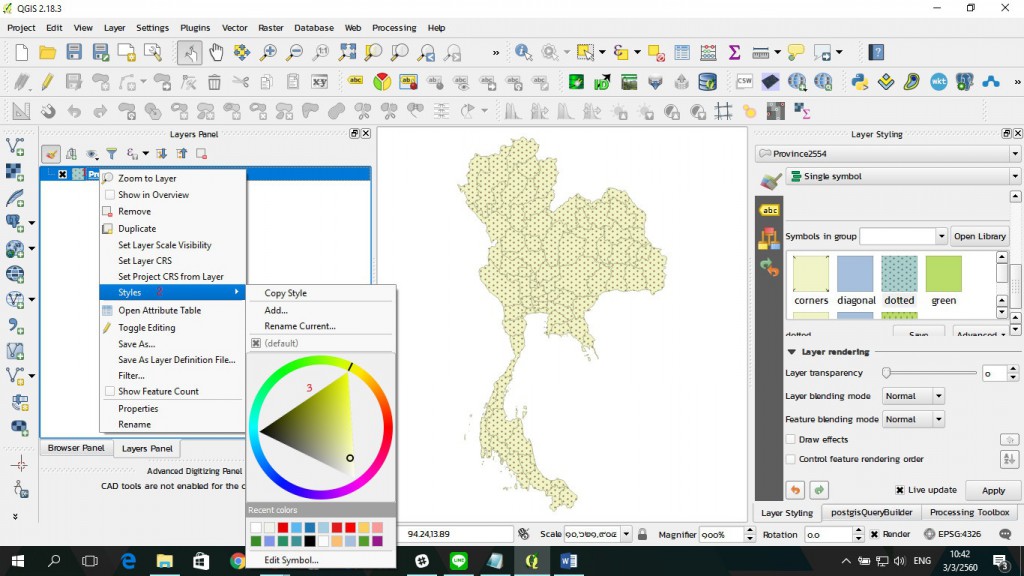This screenshot has width=1024, height=576.
Task: Click the Open Library button
Action: [x=979, y=236]
